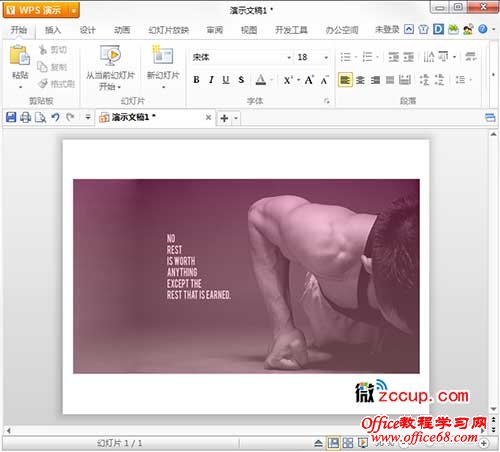Toggle right text alignment
Screen dimensions: 500x452
375,80
